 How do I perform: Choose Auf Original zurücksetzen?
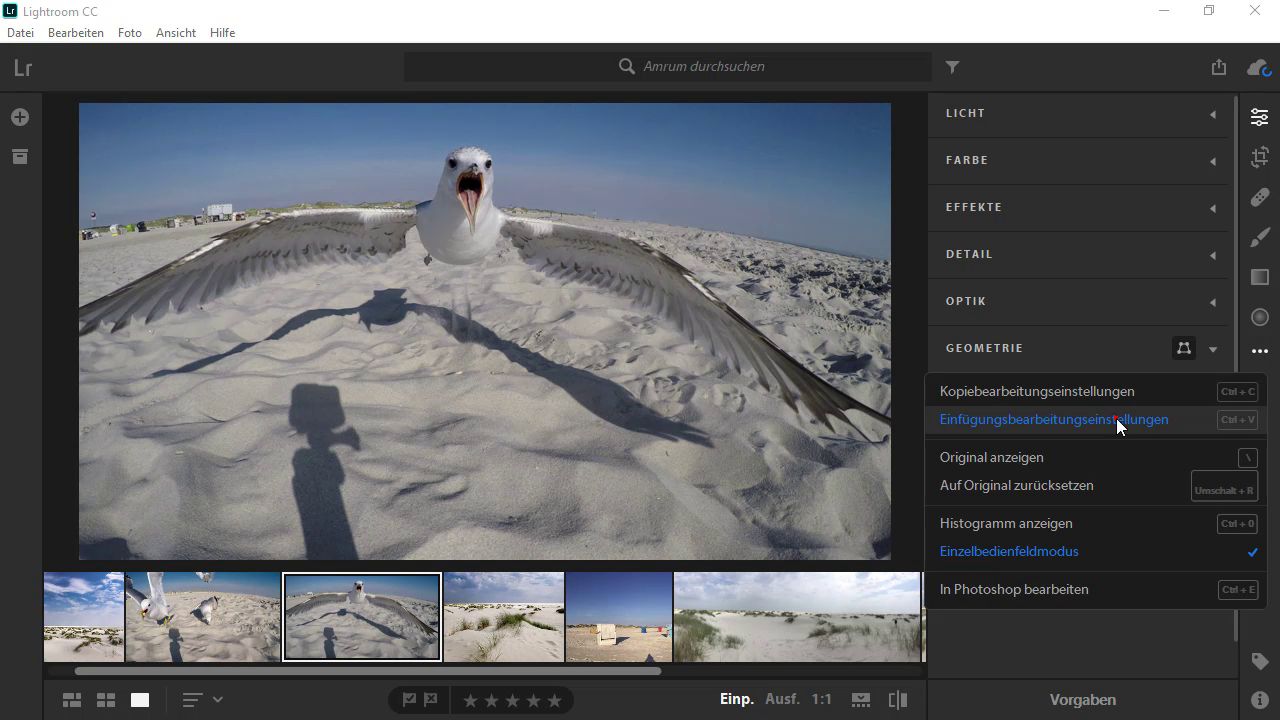point(1096,486)
